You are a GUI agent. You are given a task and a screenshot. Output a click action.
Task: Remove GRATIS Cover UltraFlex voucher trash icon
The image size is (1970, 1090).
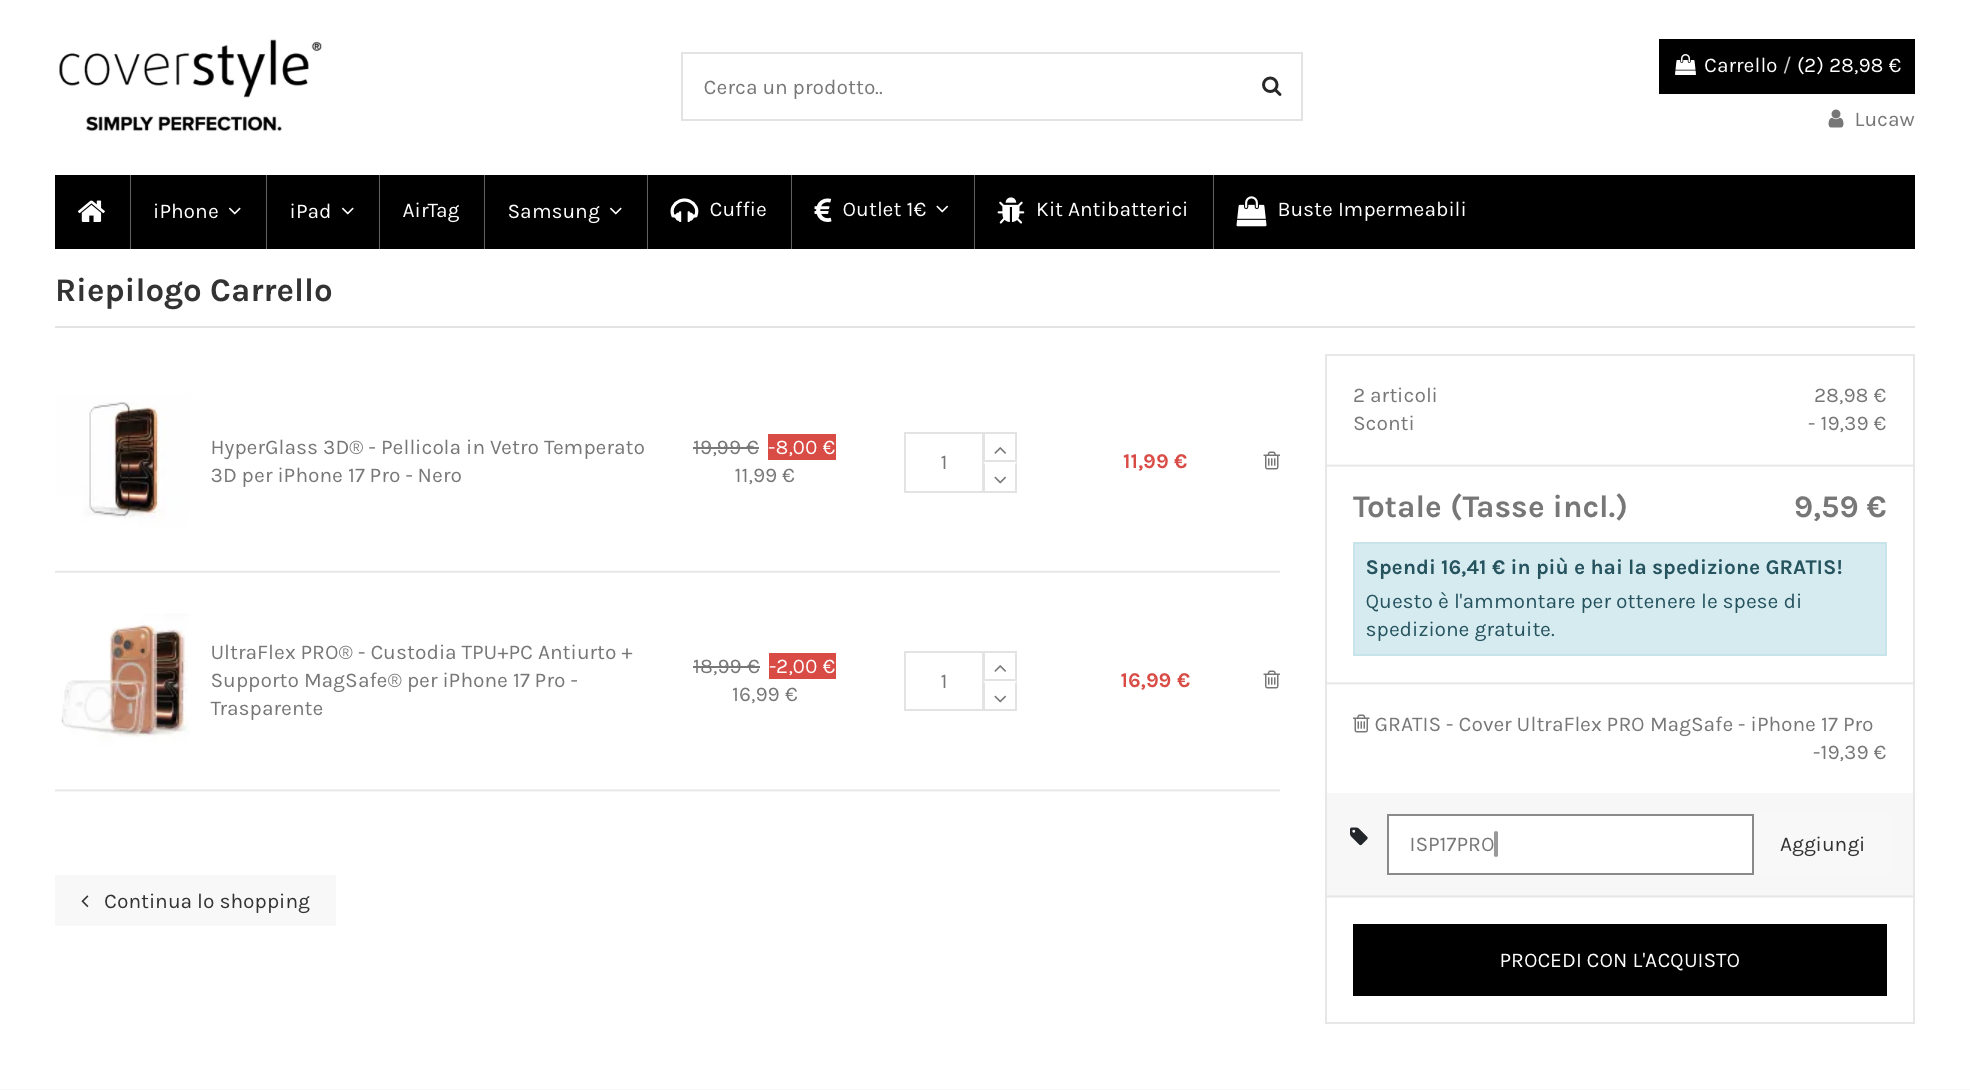click(x=1361, y=723)
